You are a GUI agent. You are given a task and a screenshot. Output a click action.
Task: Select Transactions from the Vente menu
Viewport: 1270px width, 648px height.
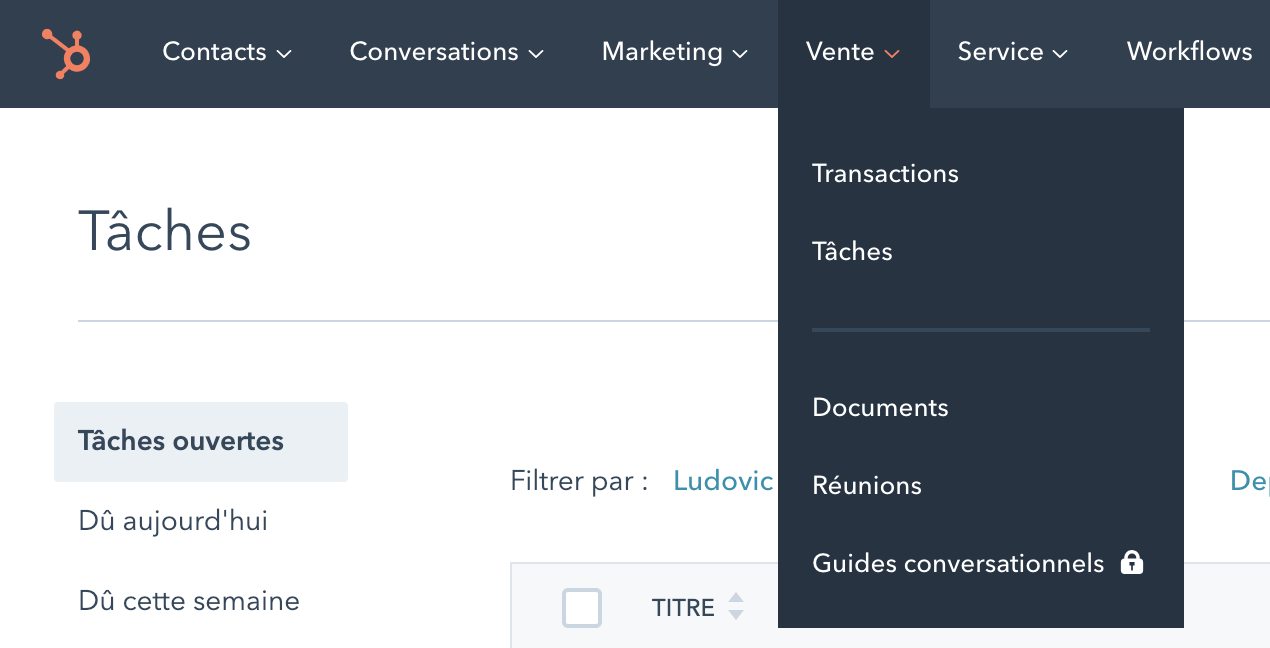pos(885,173)
